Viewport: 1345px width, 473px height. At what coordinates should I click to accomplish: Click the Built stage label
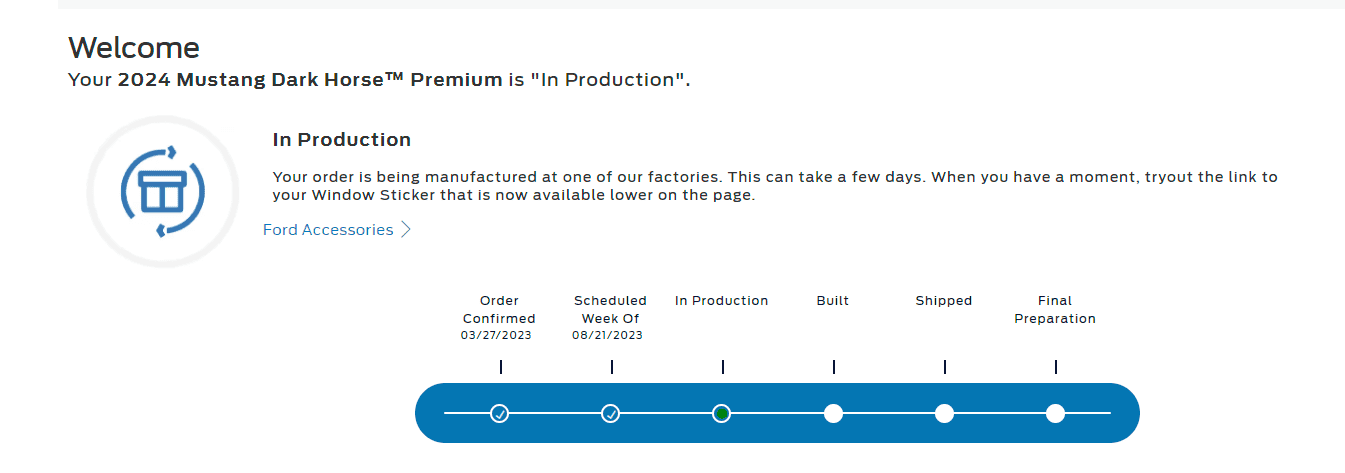833,301
